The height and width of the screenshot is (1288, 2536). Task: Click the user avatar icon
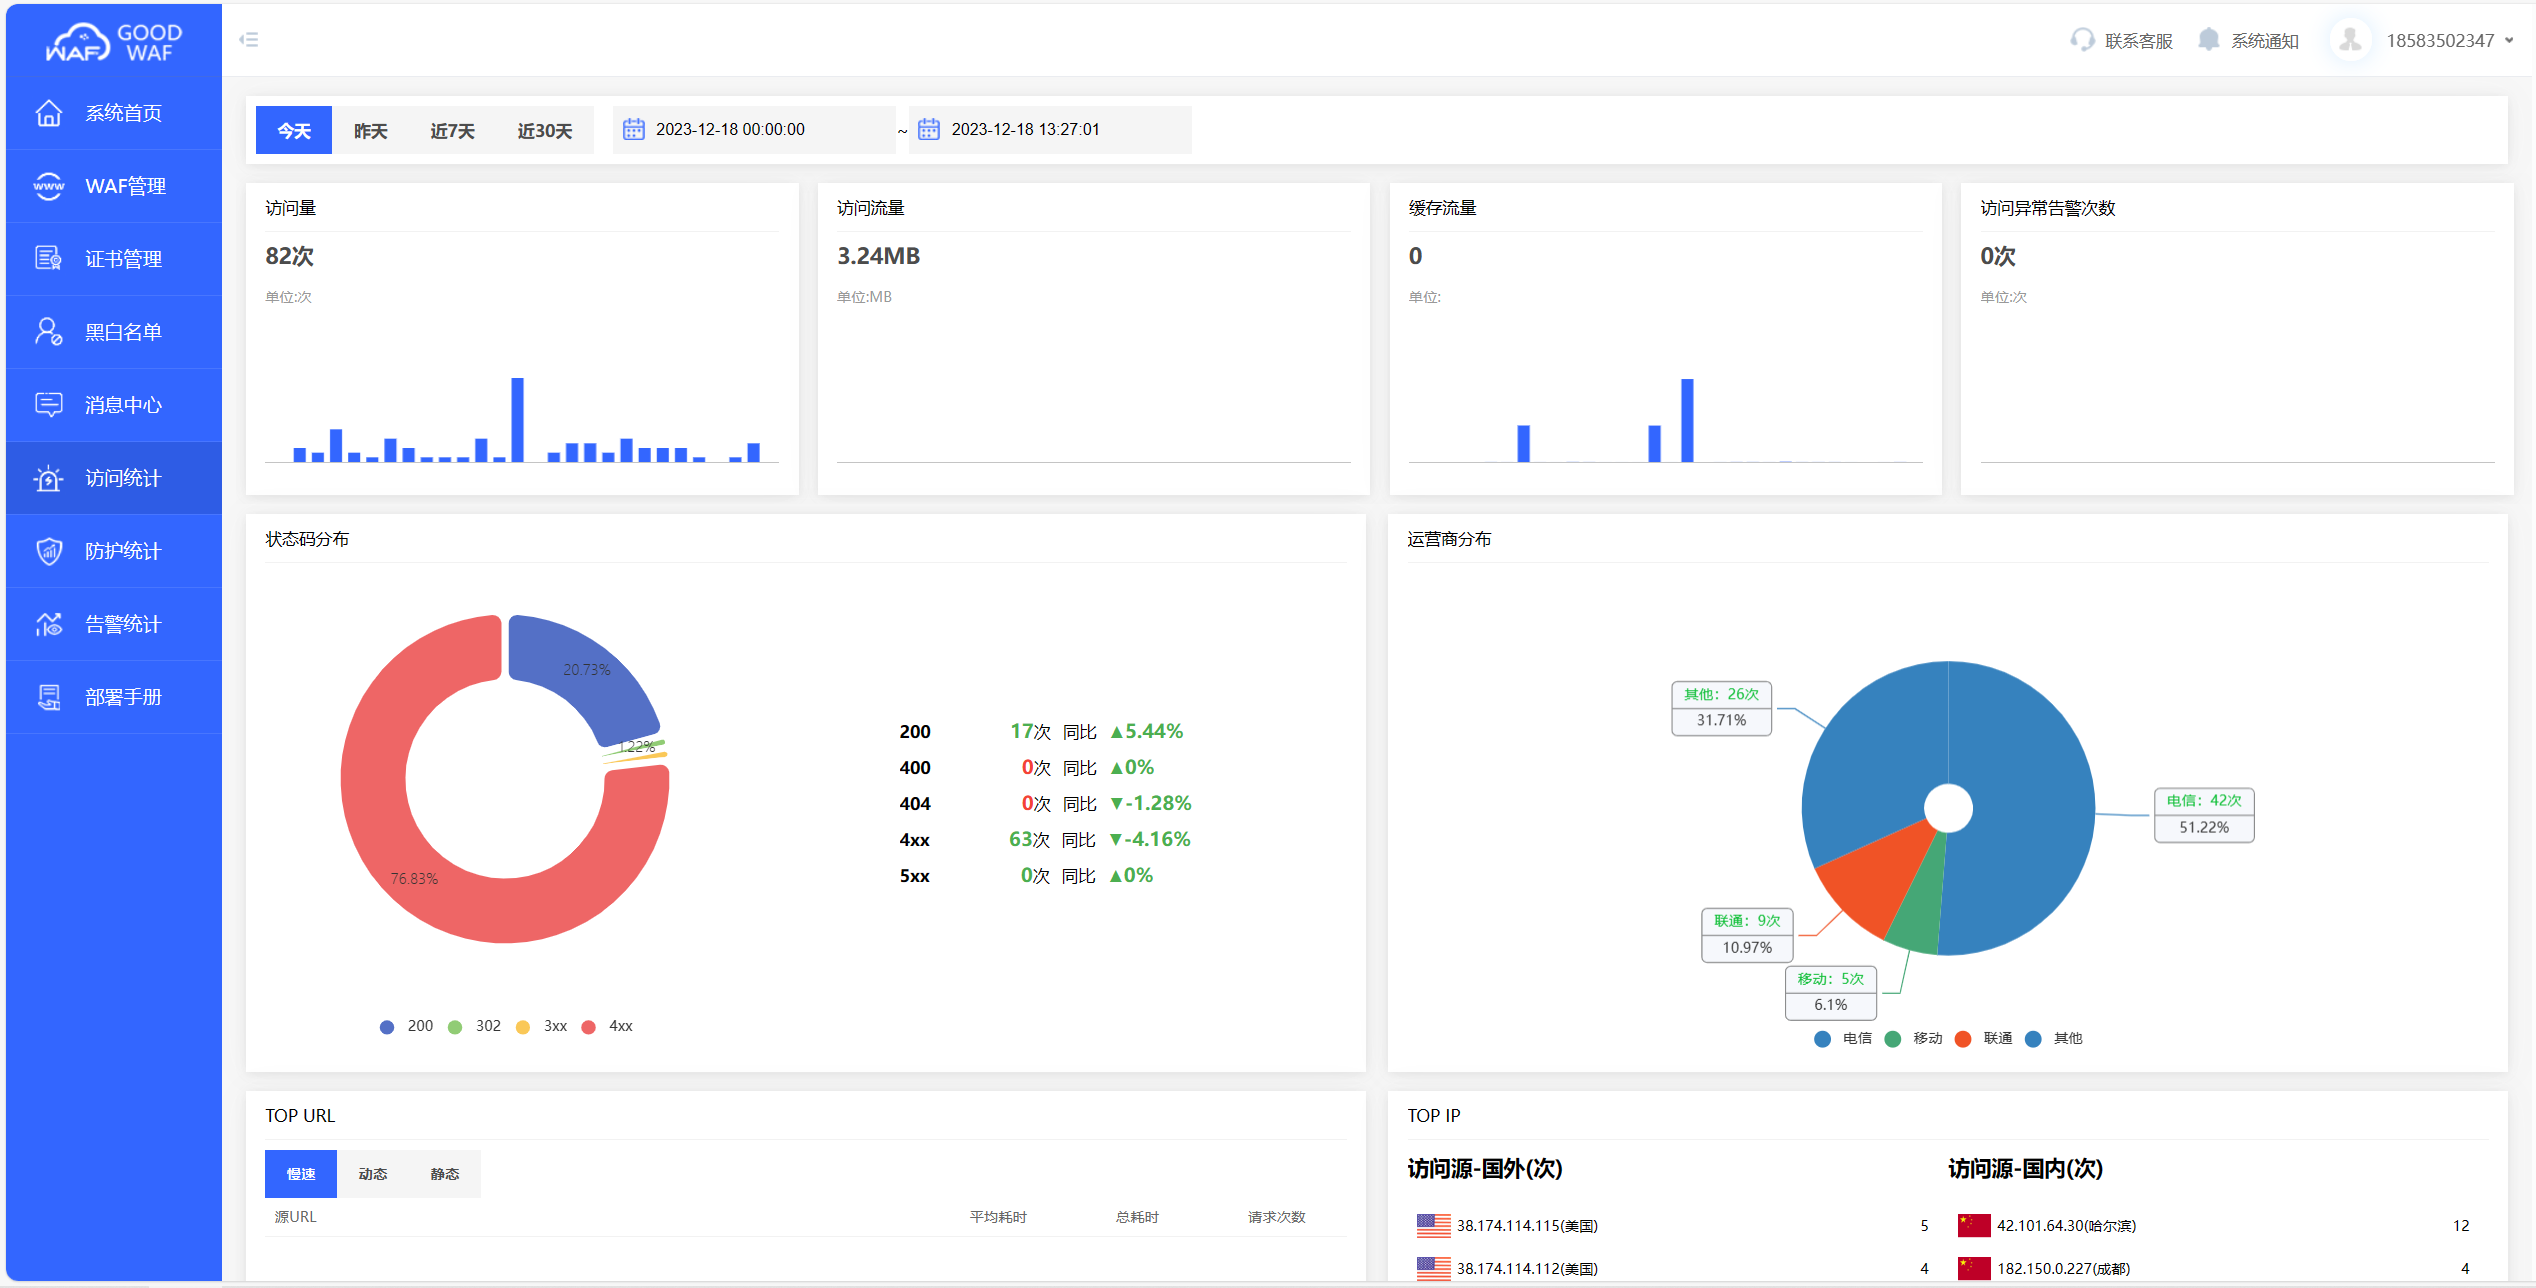click(x=2350, y=40)
